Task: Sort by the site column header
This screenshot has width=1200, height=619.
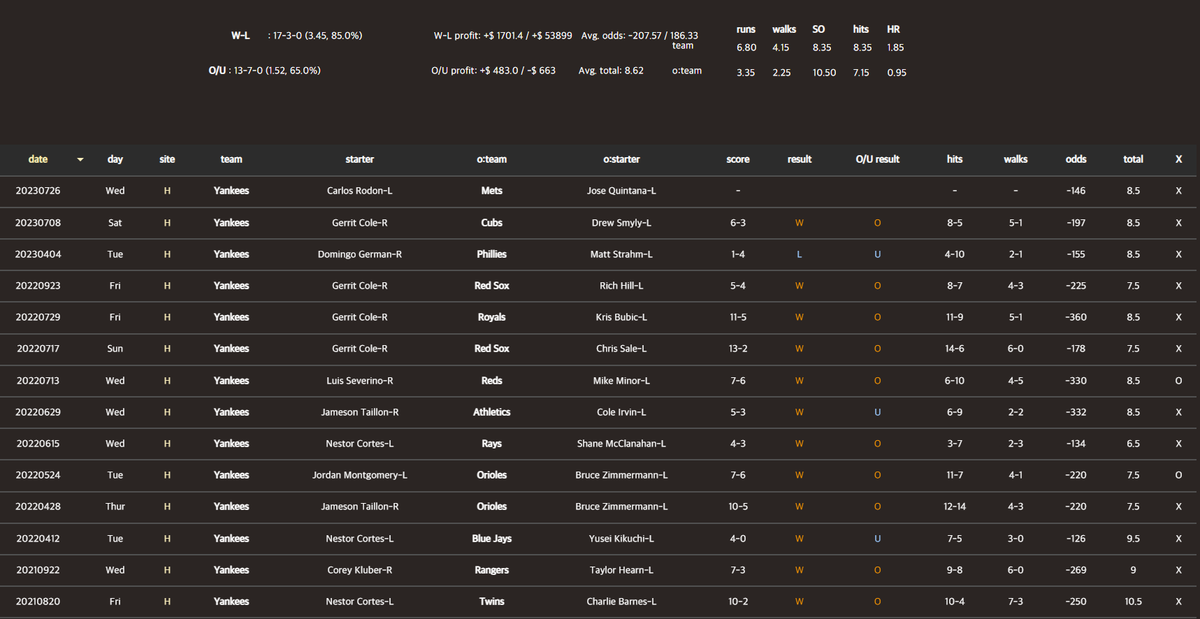Action: (x=167, y=159)
